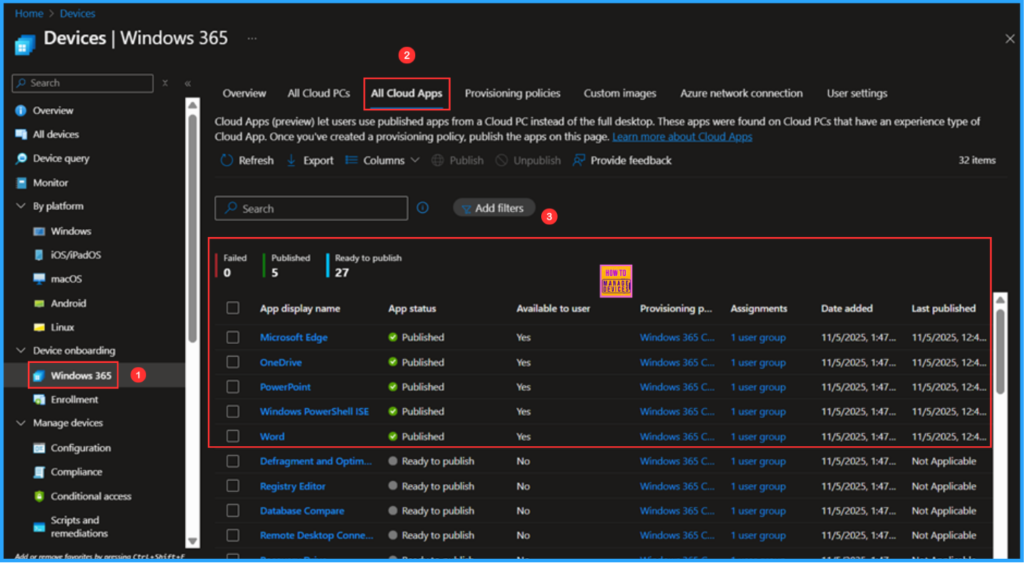Open the Azure network connection tab
The width and height of the screenshot is (1024, 563).
(741, 93)
